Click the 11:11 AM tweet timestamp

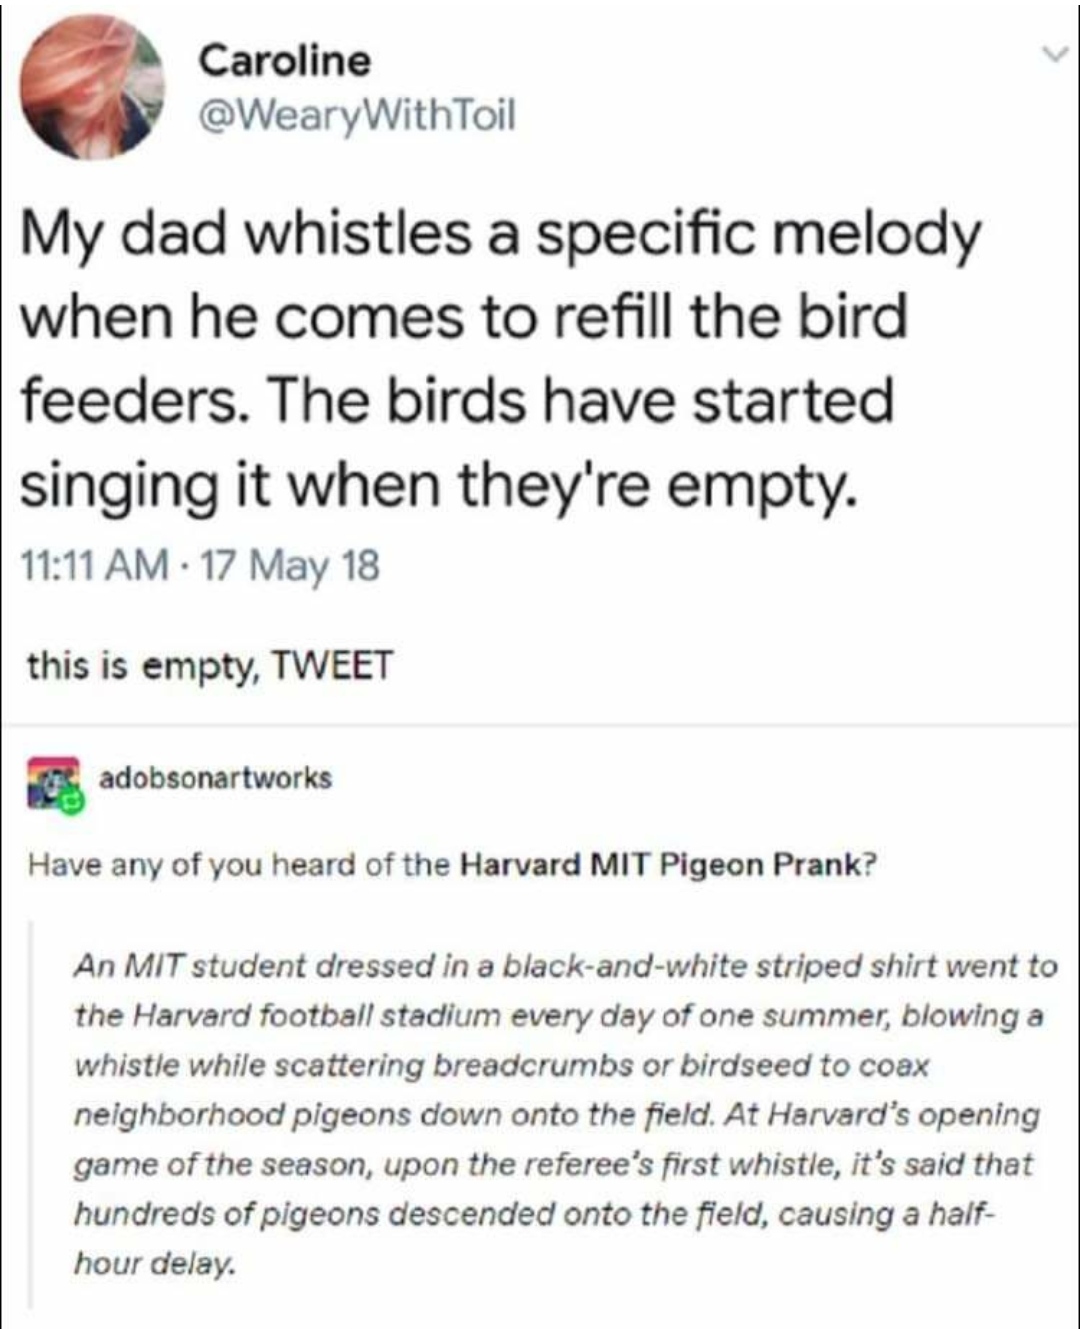94,566
